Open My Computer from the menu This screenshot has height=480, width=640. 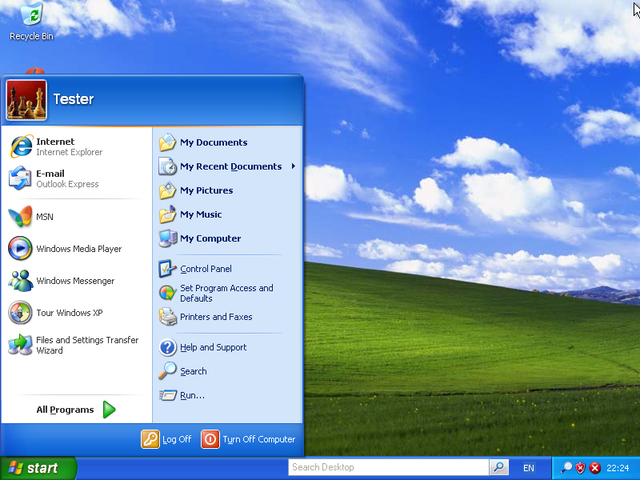(x=209, y=239)
